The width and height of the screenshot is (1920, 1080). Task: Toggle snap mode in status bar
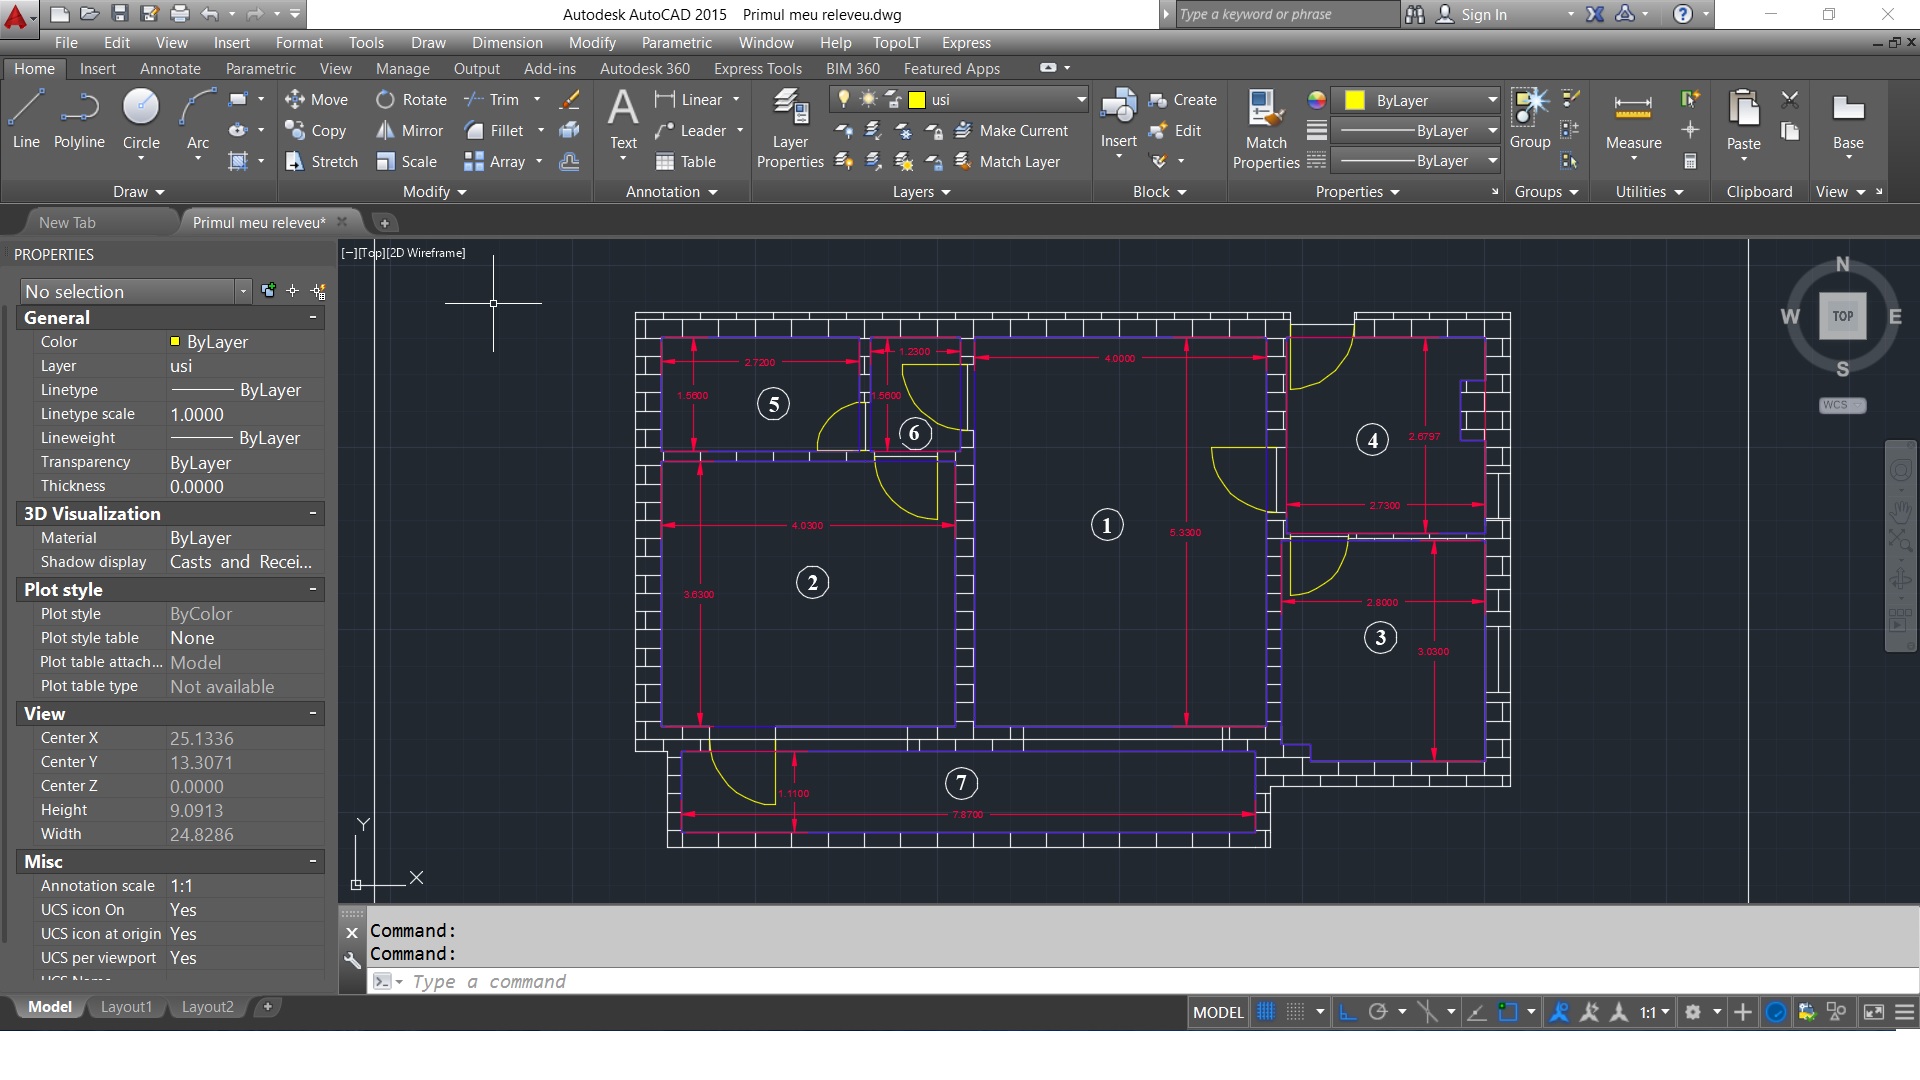tap(1295, 1012)
